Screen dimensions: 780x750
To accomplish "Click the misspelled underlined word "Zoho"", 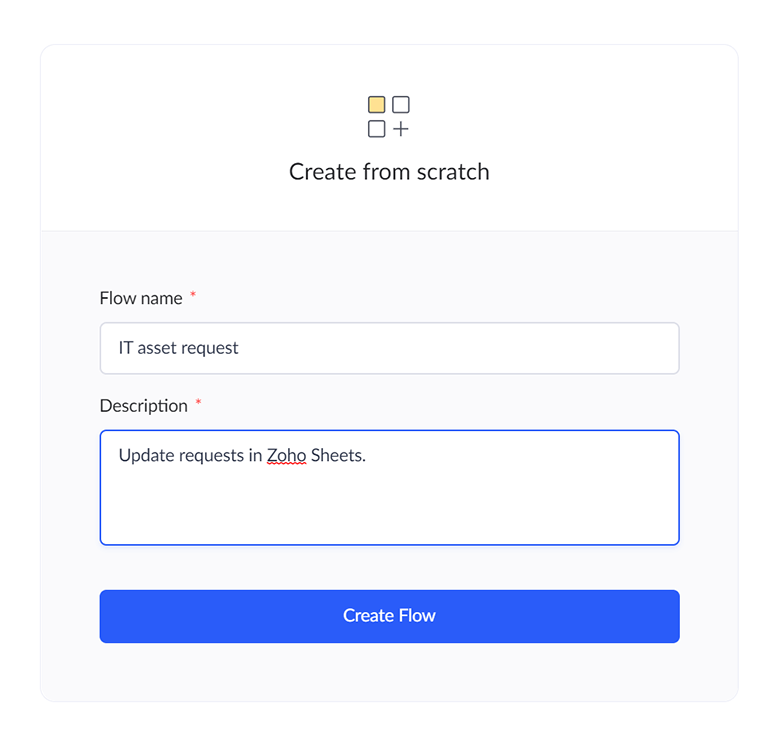I will (x=287, y=456).
